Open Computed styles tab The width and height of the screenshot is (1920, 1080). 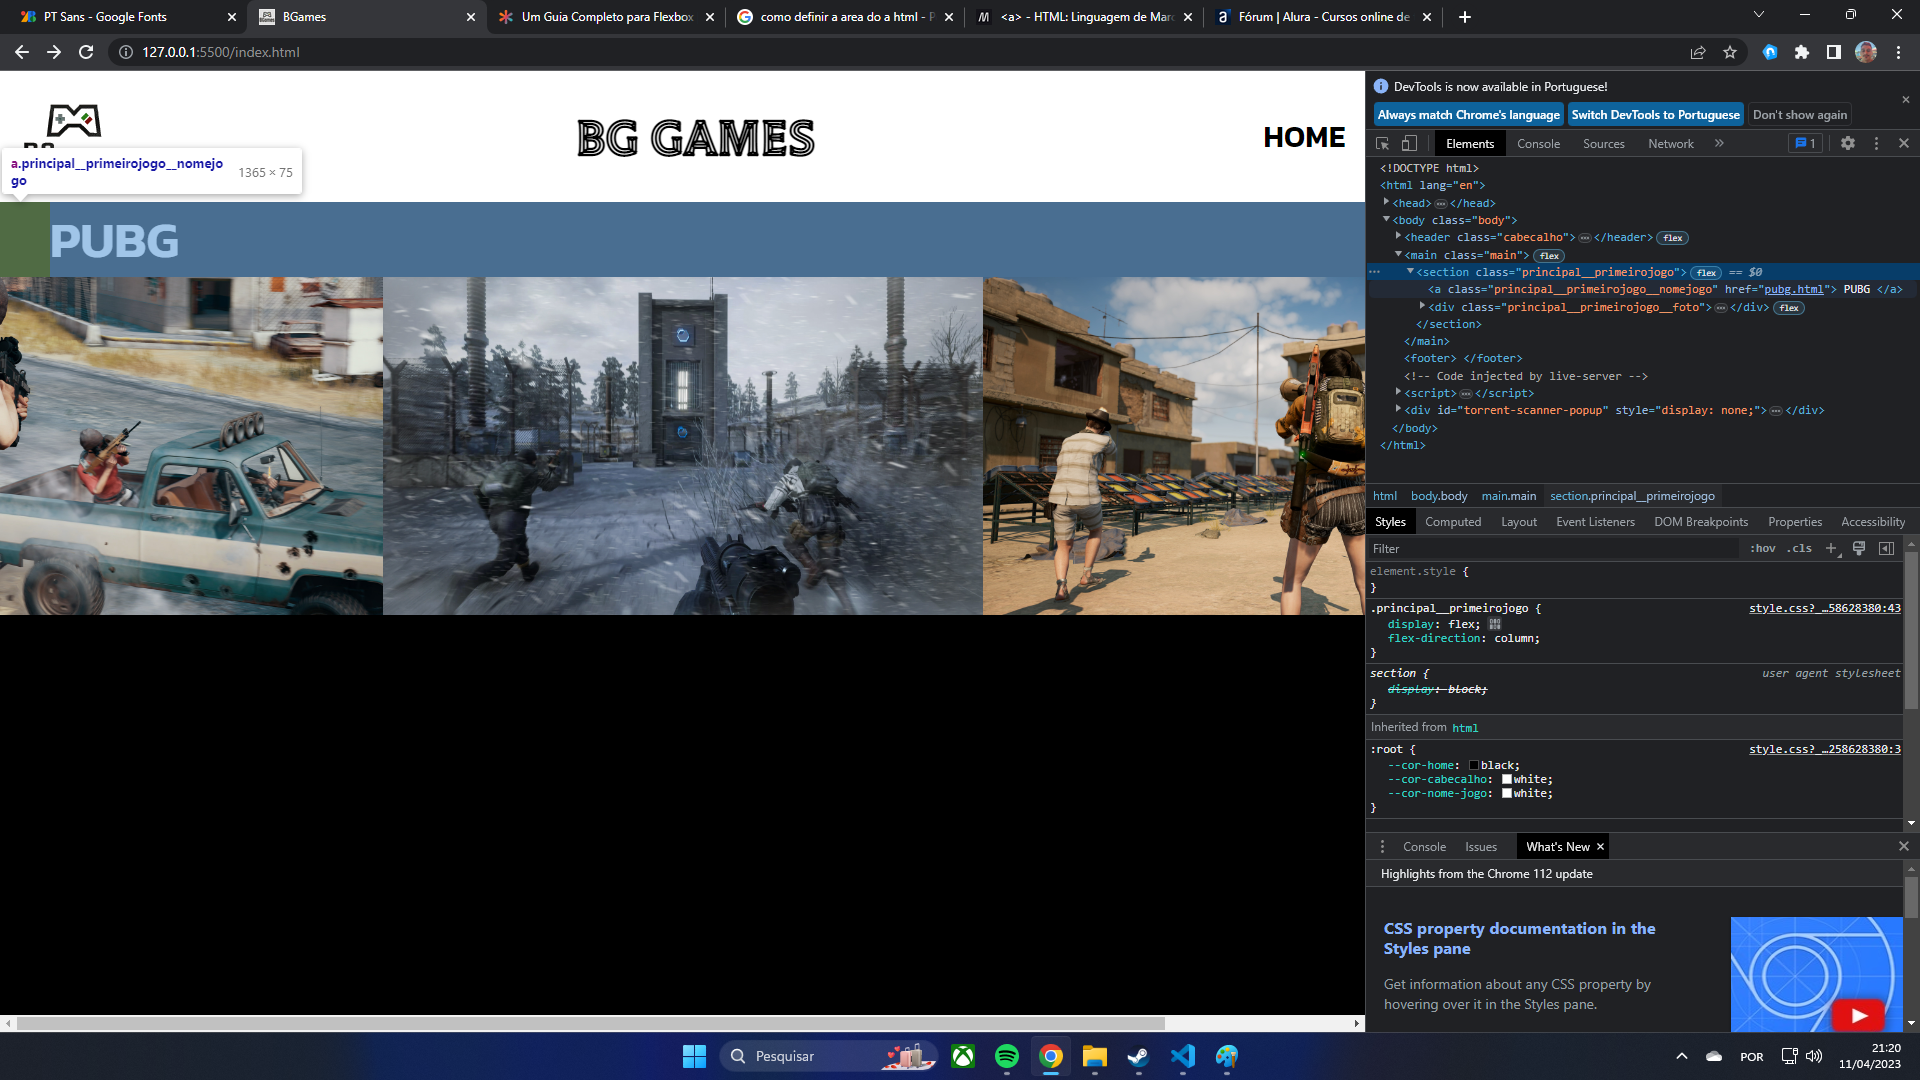click(1453, 522)
